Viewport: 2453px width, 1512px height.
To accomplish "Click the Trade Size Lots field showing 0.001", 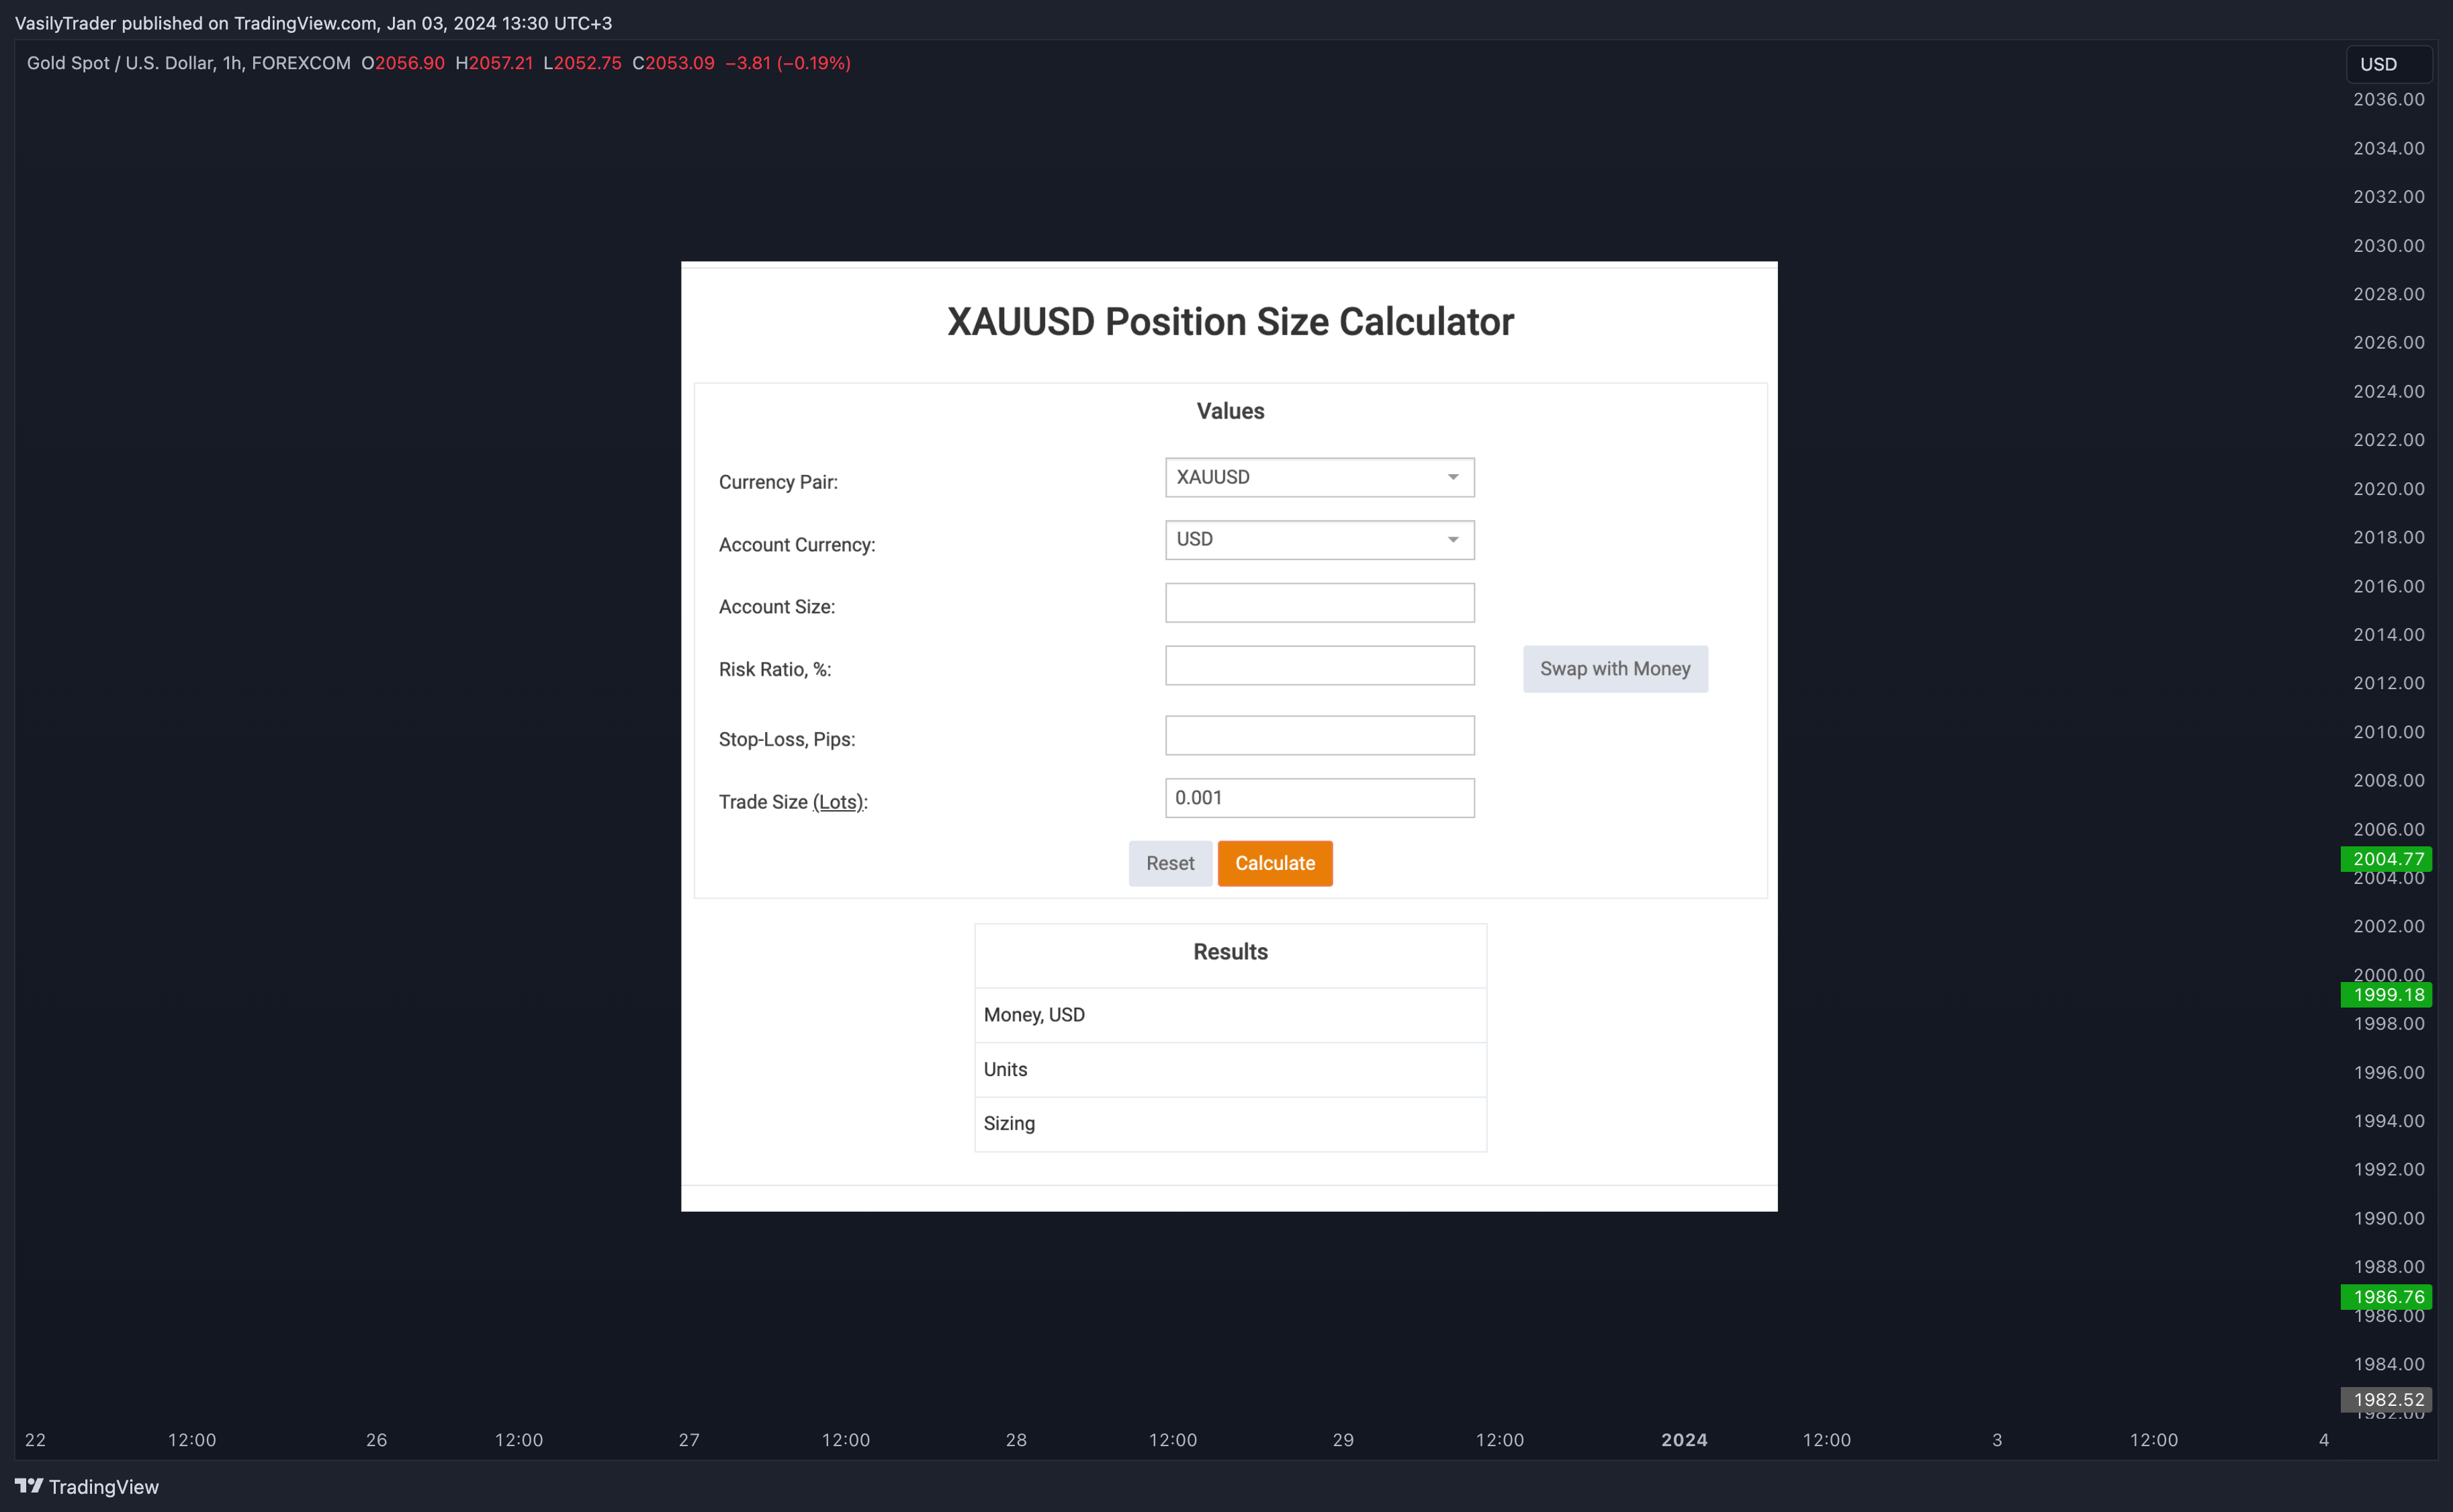I will 1319,798.
